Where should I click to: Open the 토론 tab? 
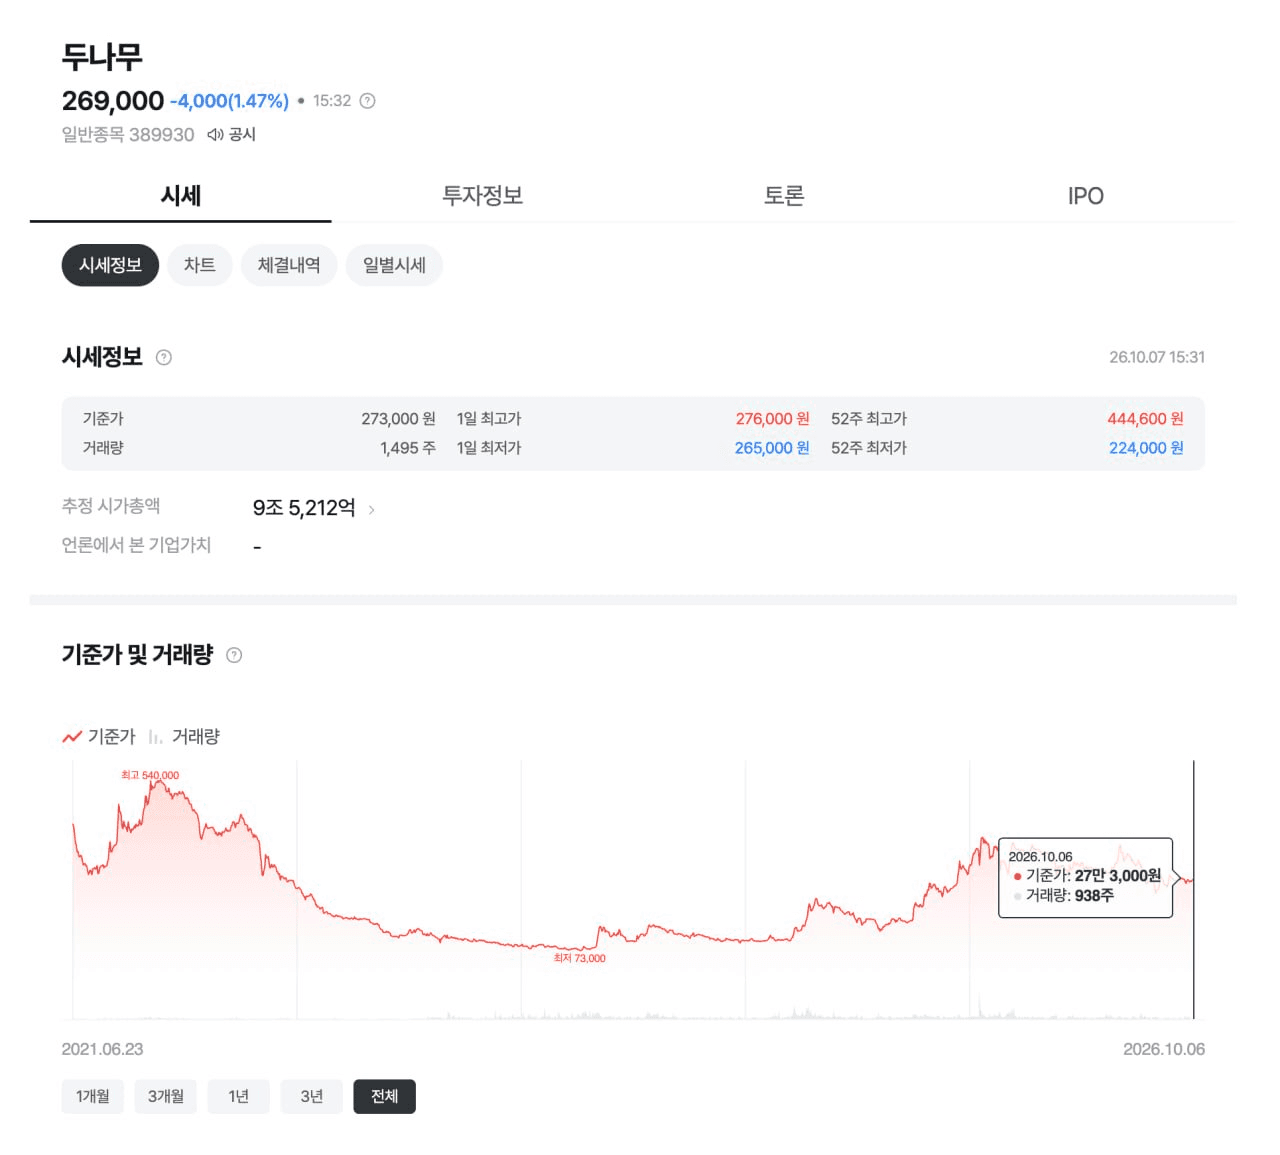point(784,196)
